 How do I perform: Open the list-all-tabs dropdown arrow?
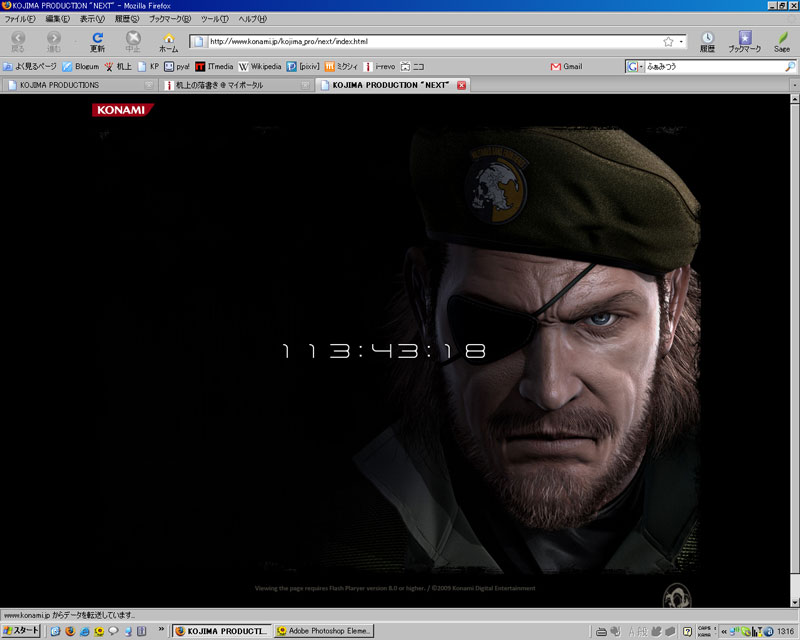(794, 85)
